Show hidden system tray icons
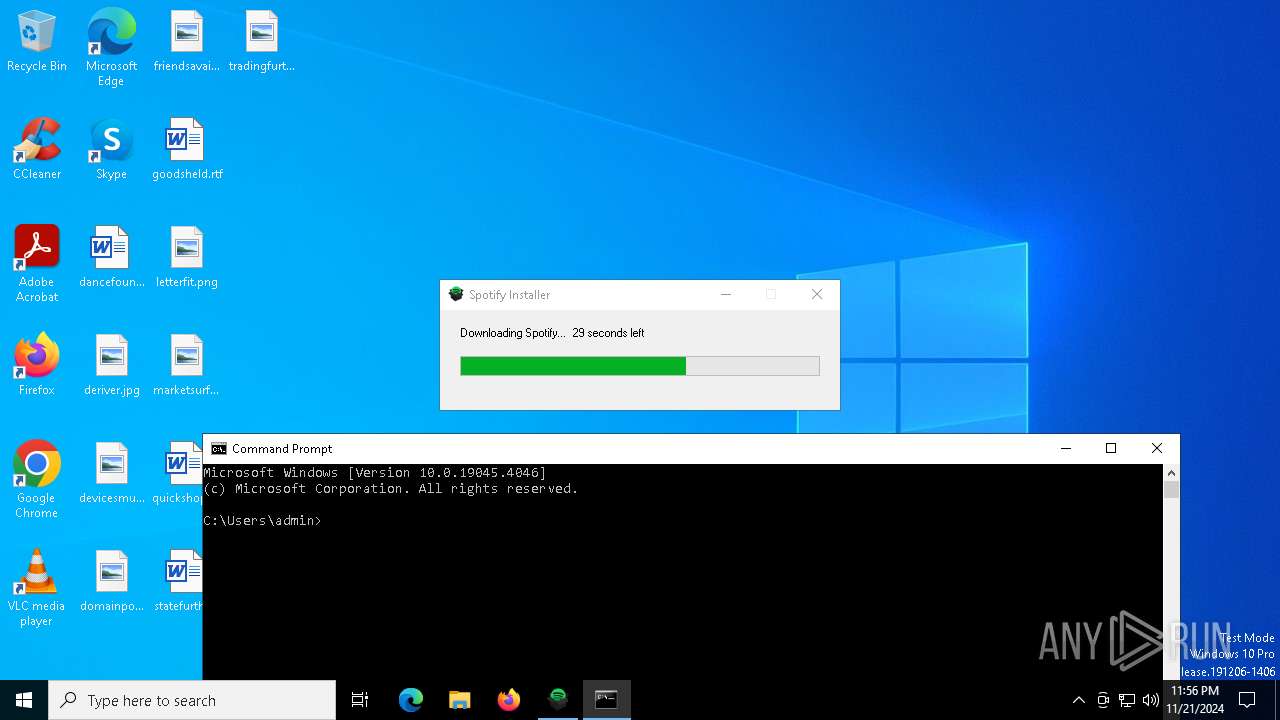Image resolution: width=1280 pixels, height=720 pixels. tap(1078, 700)
